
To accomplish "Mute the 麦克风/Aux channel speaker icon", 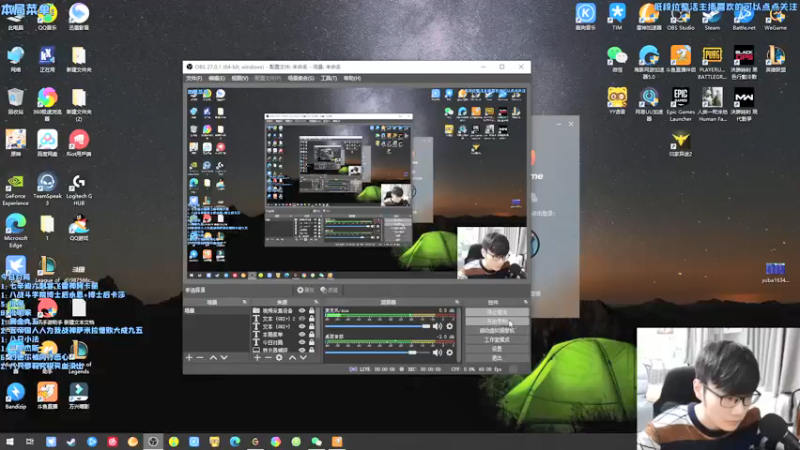I will coord(437,326).
